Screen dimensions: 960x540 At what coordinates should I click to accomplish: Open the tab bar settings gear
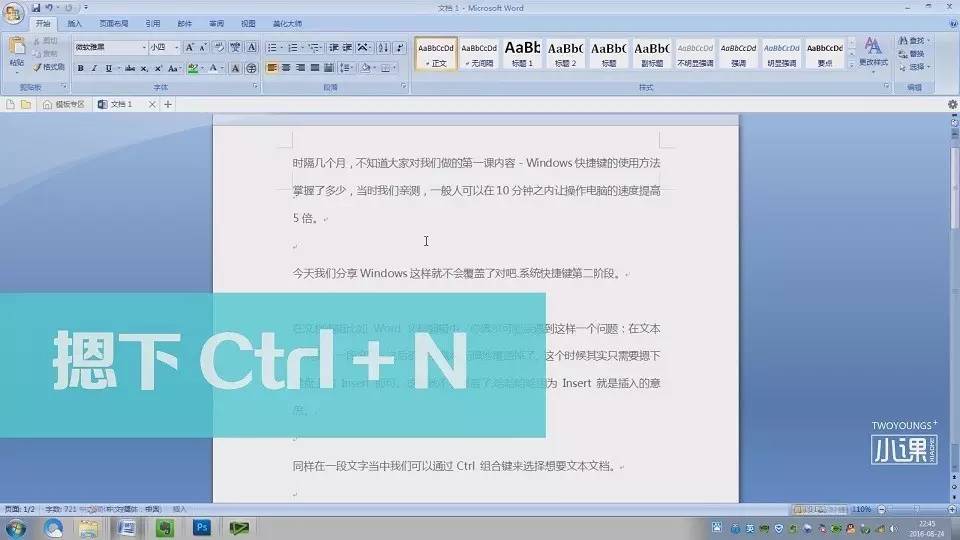pyautogui.click(x=953, y=105)
